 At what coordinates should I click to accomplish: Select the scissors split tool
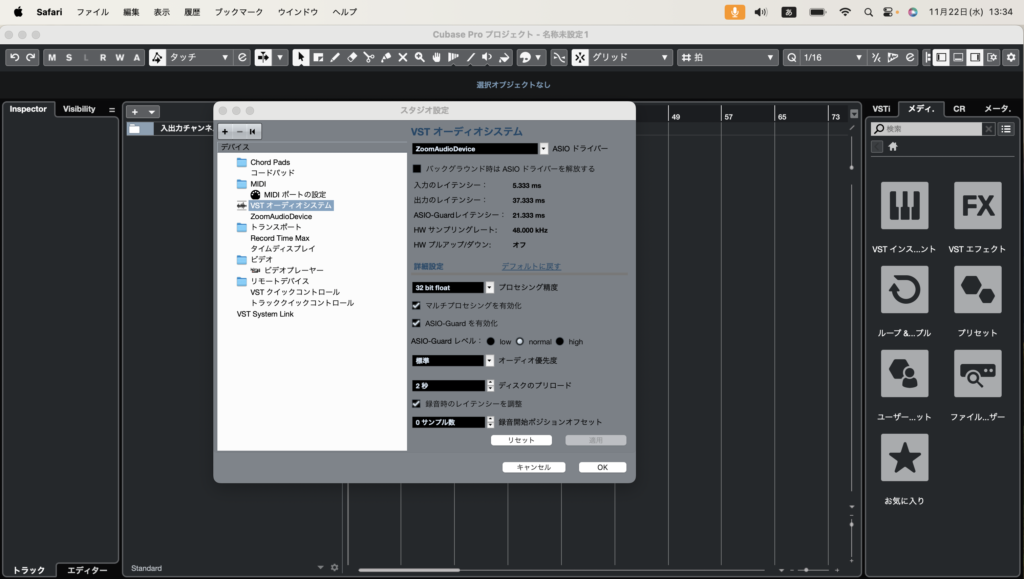pyautogui.click(x=369, y=57)
